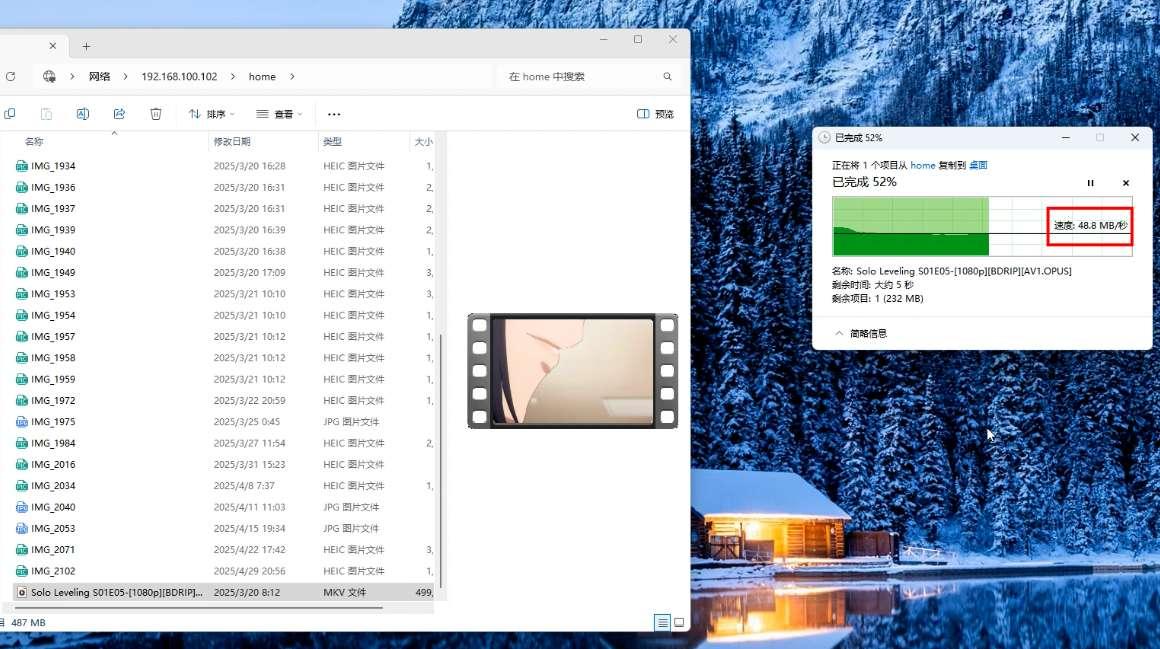Select the Copy icon in the toolbar

tap(11, 113)
